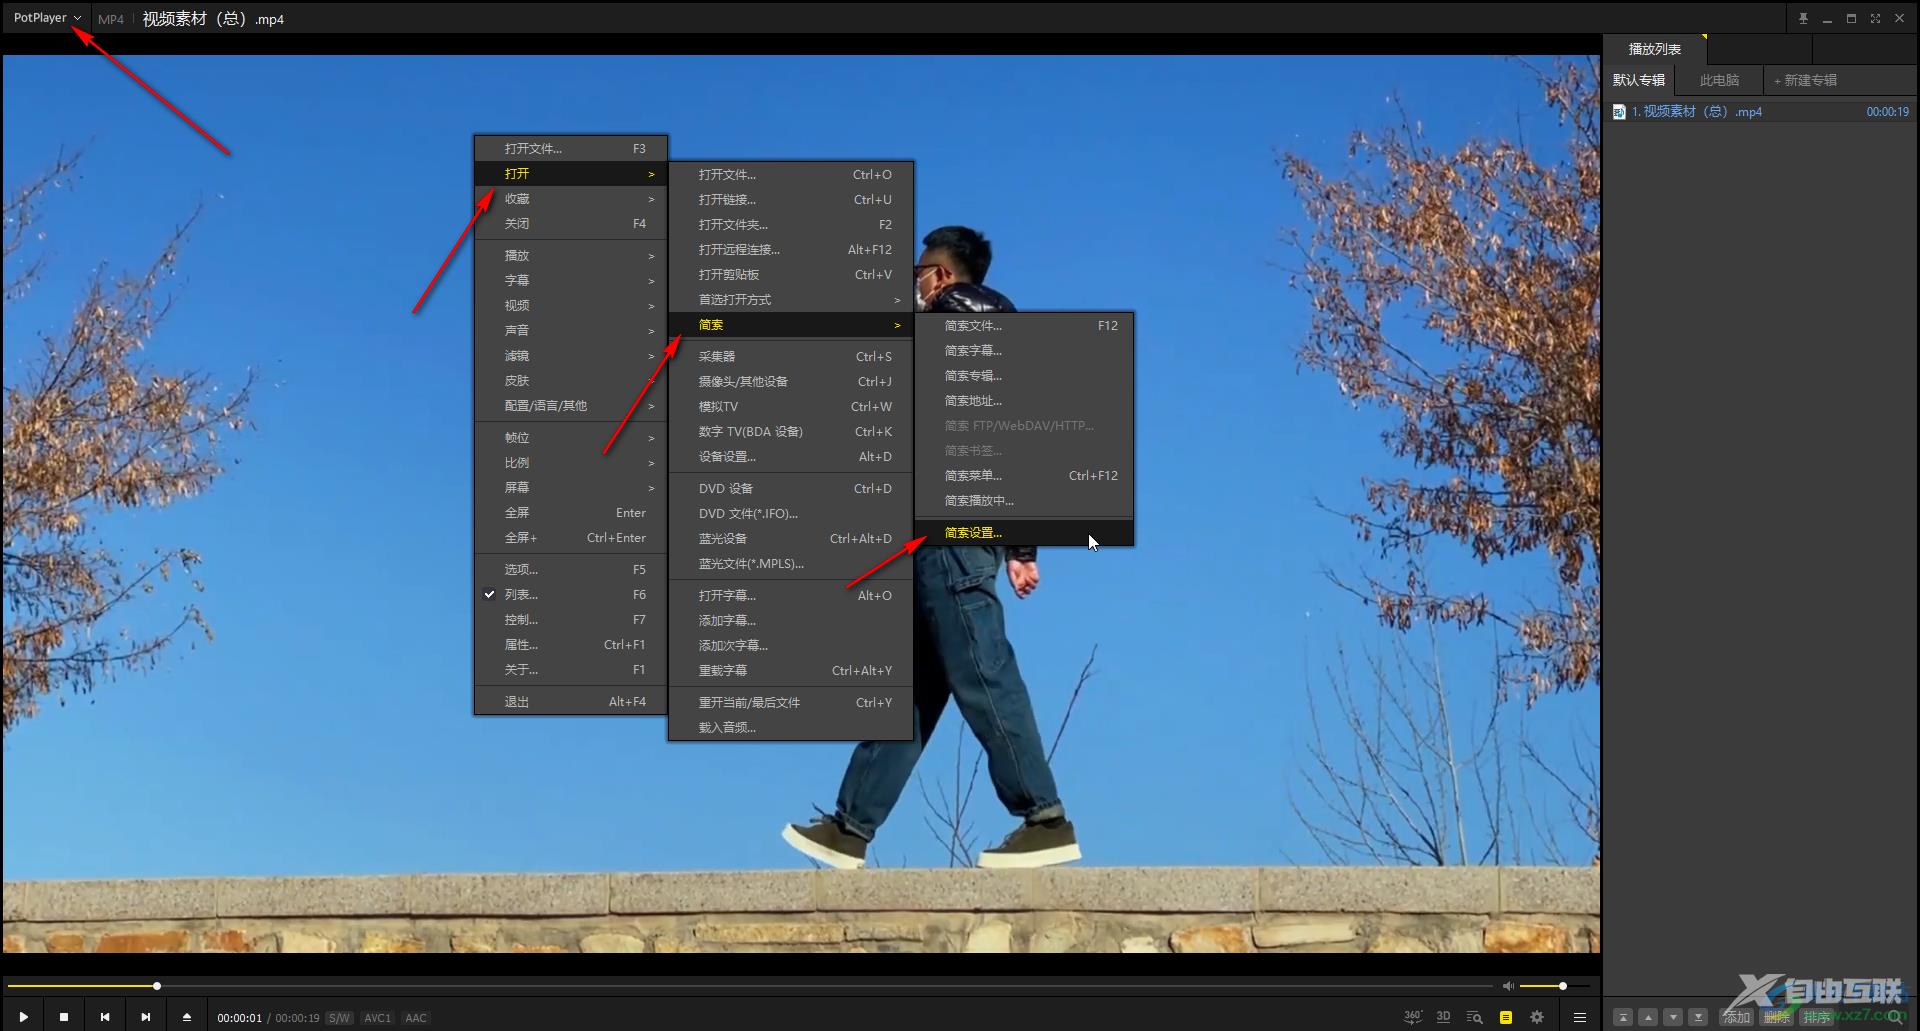Select 摄像头/其他设备 menu item

pos(791,382)
